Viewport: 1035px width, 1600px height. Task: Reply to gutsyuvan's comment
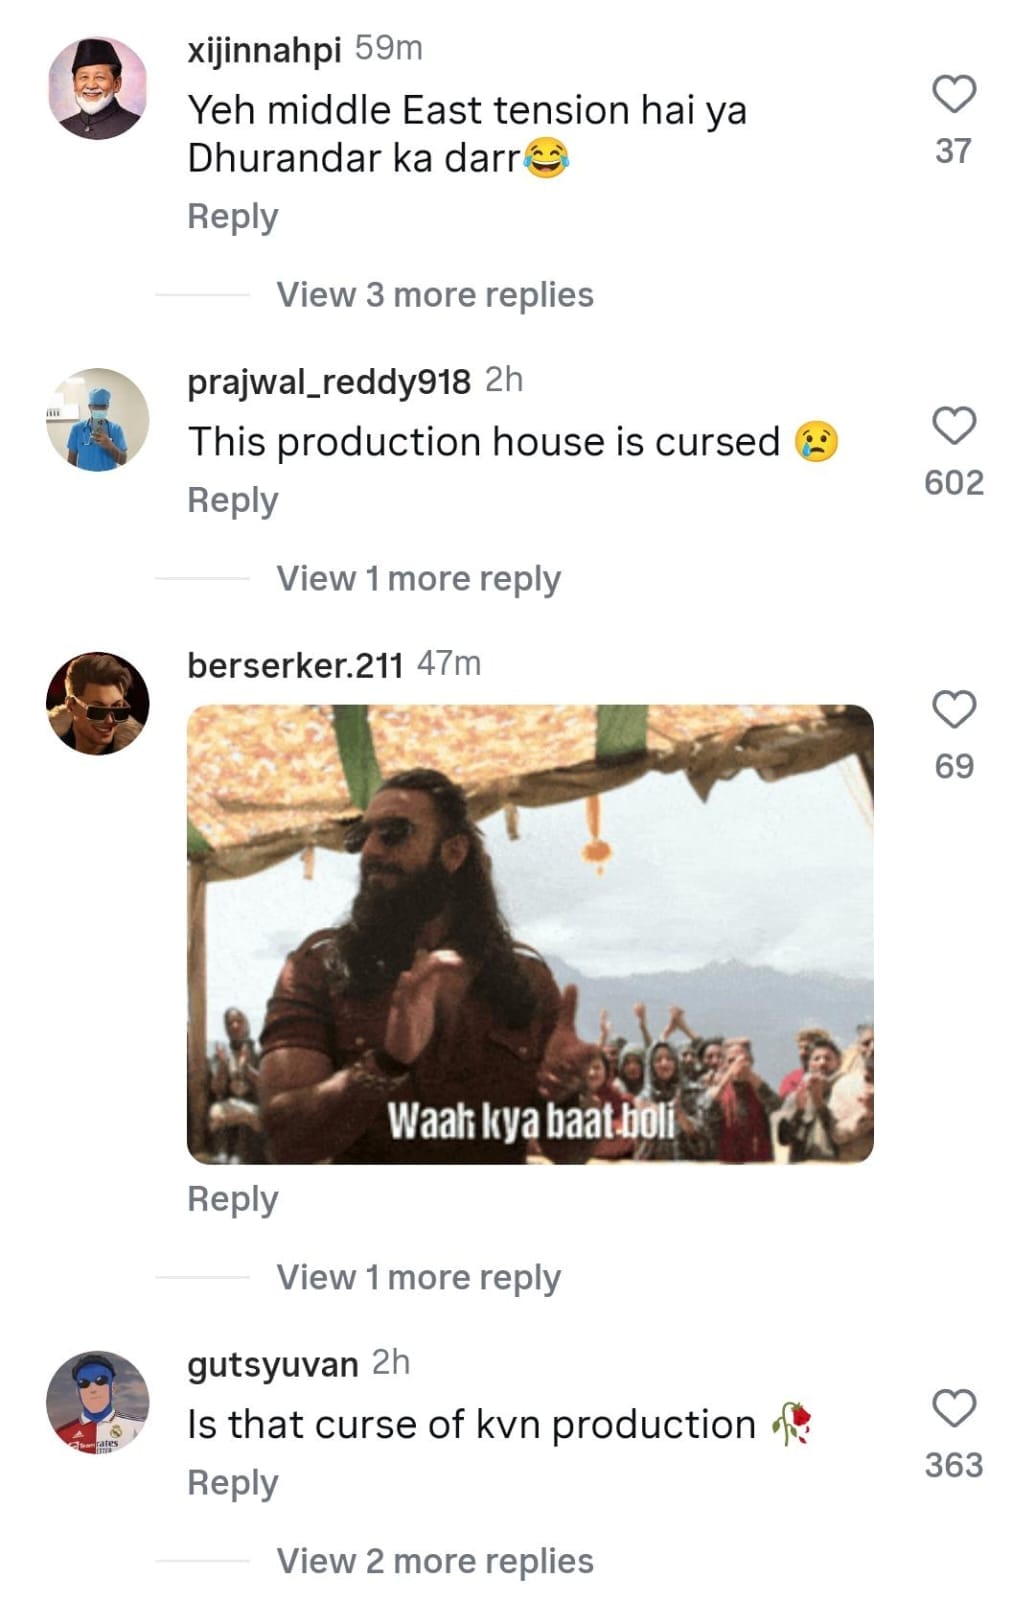[232, 1483]
